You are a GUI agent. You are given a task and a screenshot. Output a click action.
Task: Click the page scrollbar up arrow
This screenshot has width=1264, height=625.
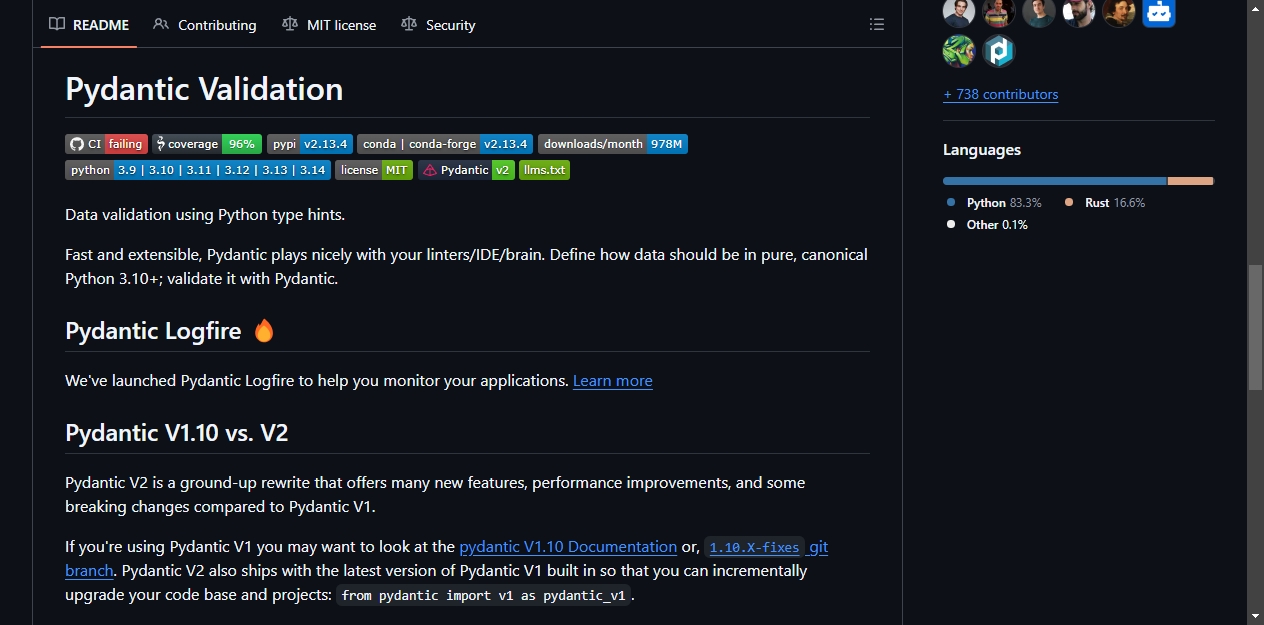1255,8
